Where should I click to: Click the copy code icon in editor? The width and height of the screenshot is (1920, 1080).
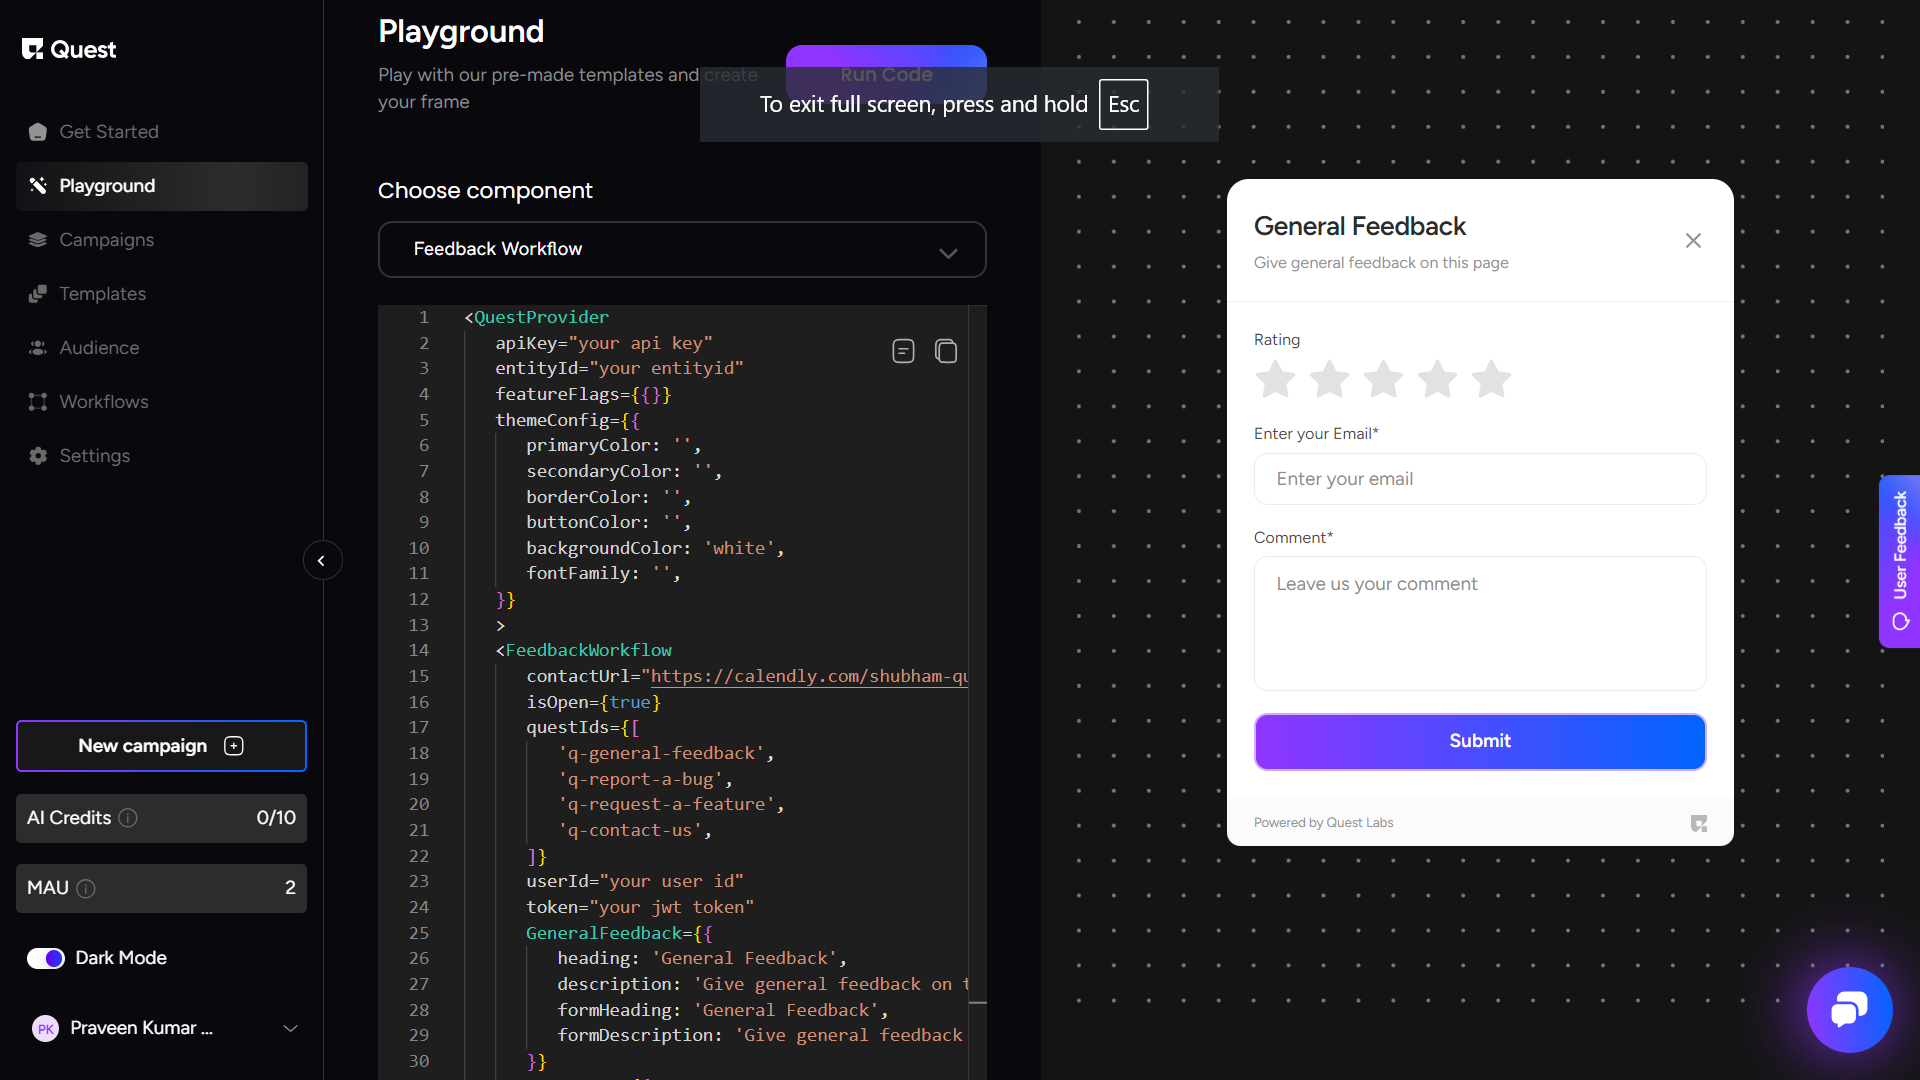click(946, 351)
